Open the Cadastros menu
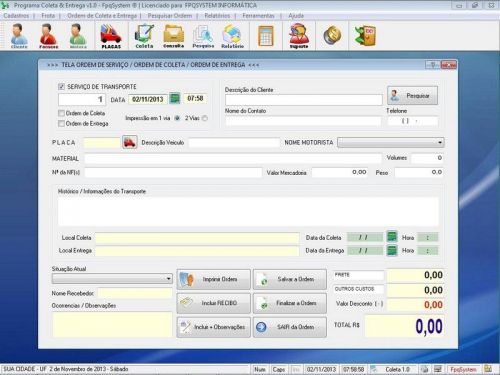The height and width of the screenshot is (375, 500). pos(16,16)
